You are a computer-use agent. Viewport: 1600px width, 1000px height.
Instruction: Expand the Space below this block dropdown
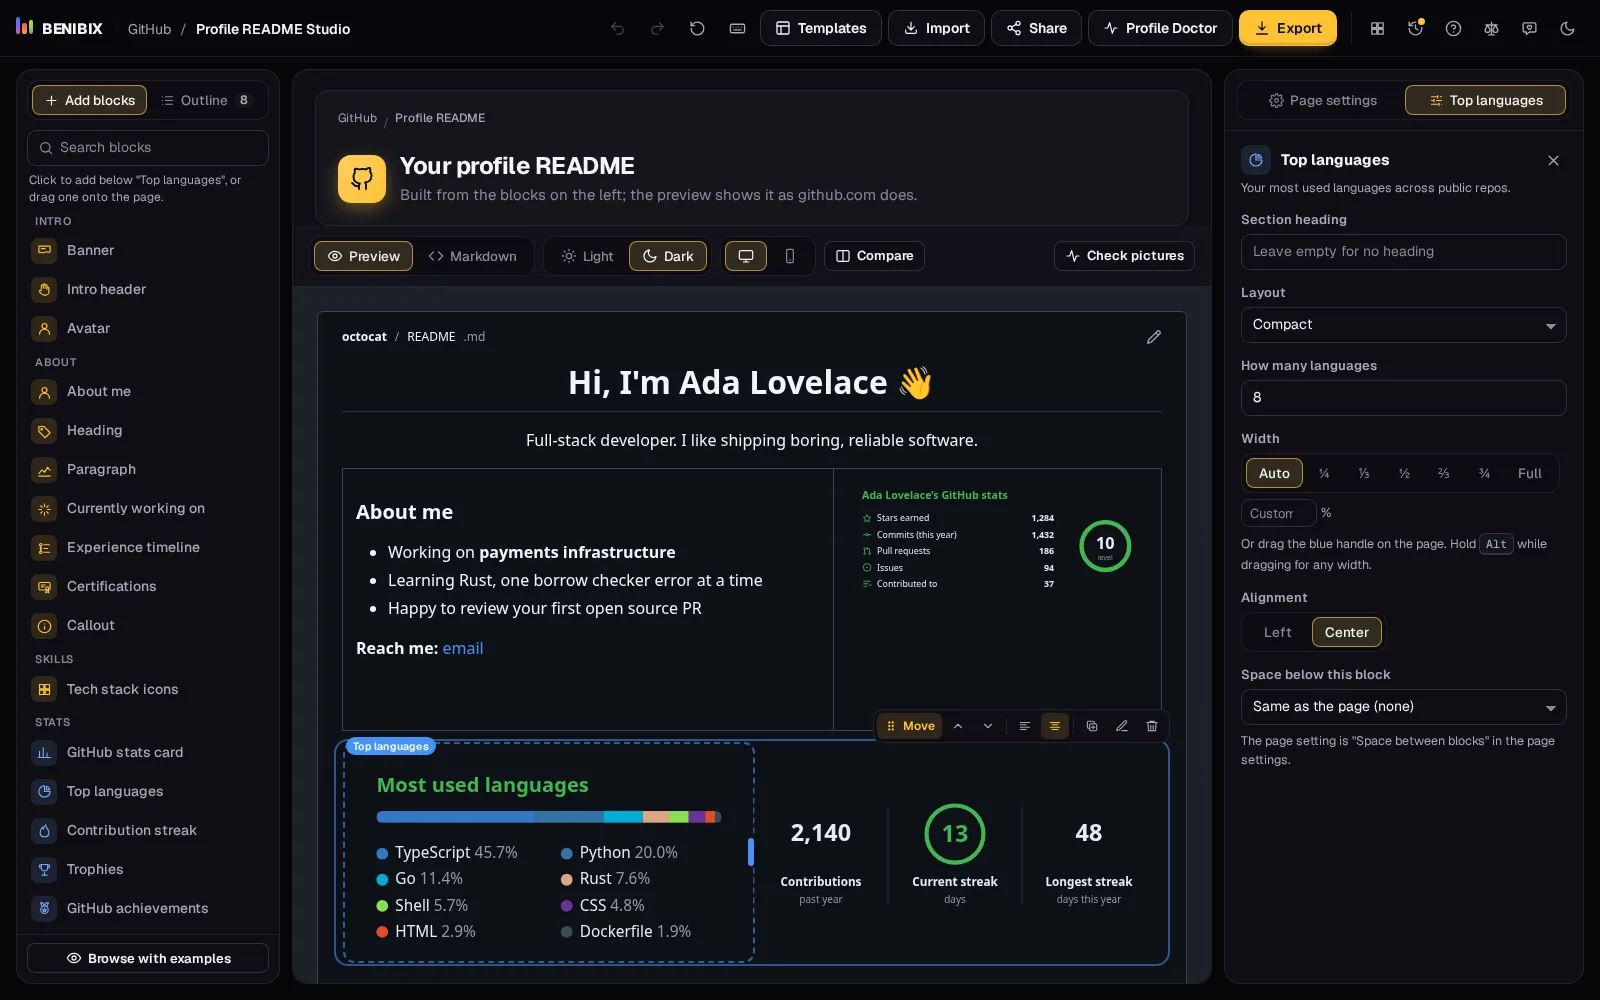1403,707
